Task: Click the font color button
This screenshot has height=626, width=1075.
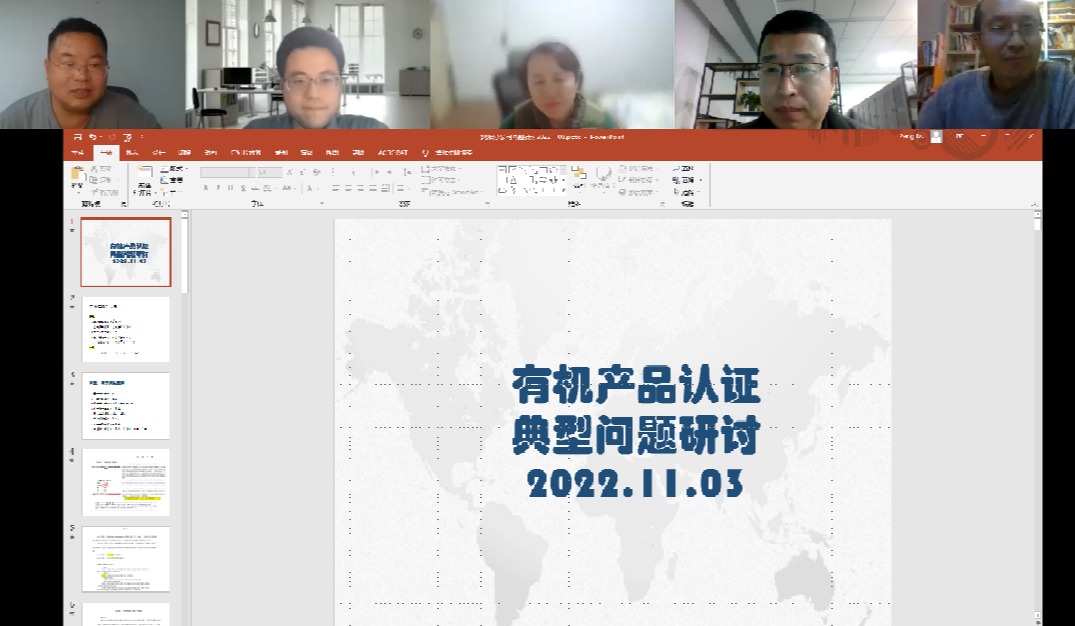Action: pos(310,187)
